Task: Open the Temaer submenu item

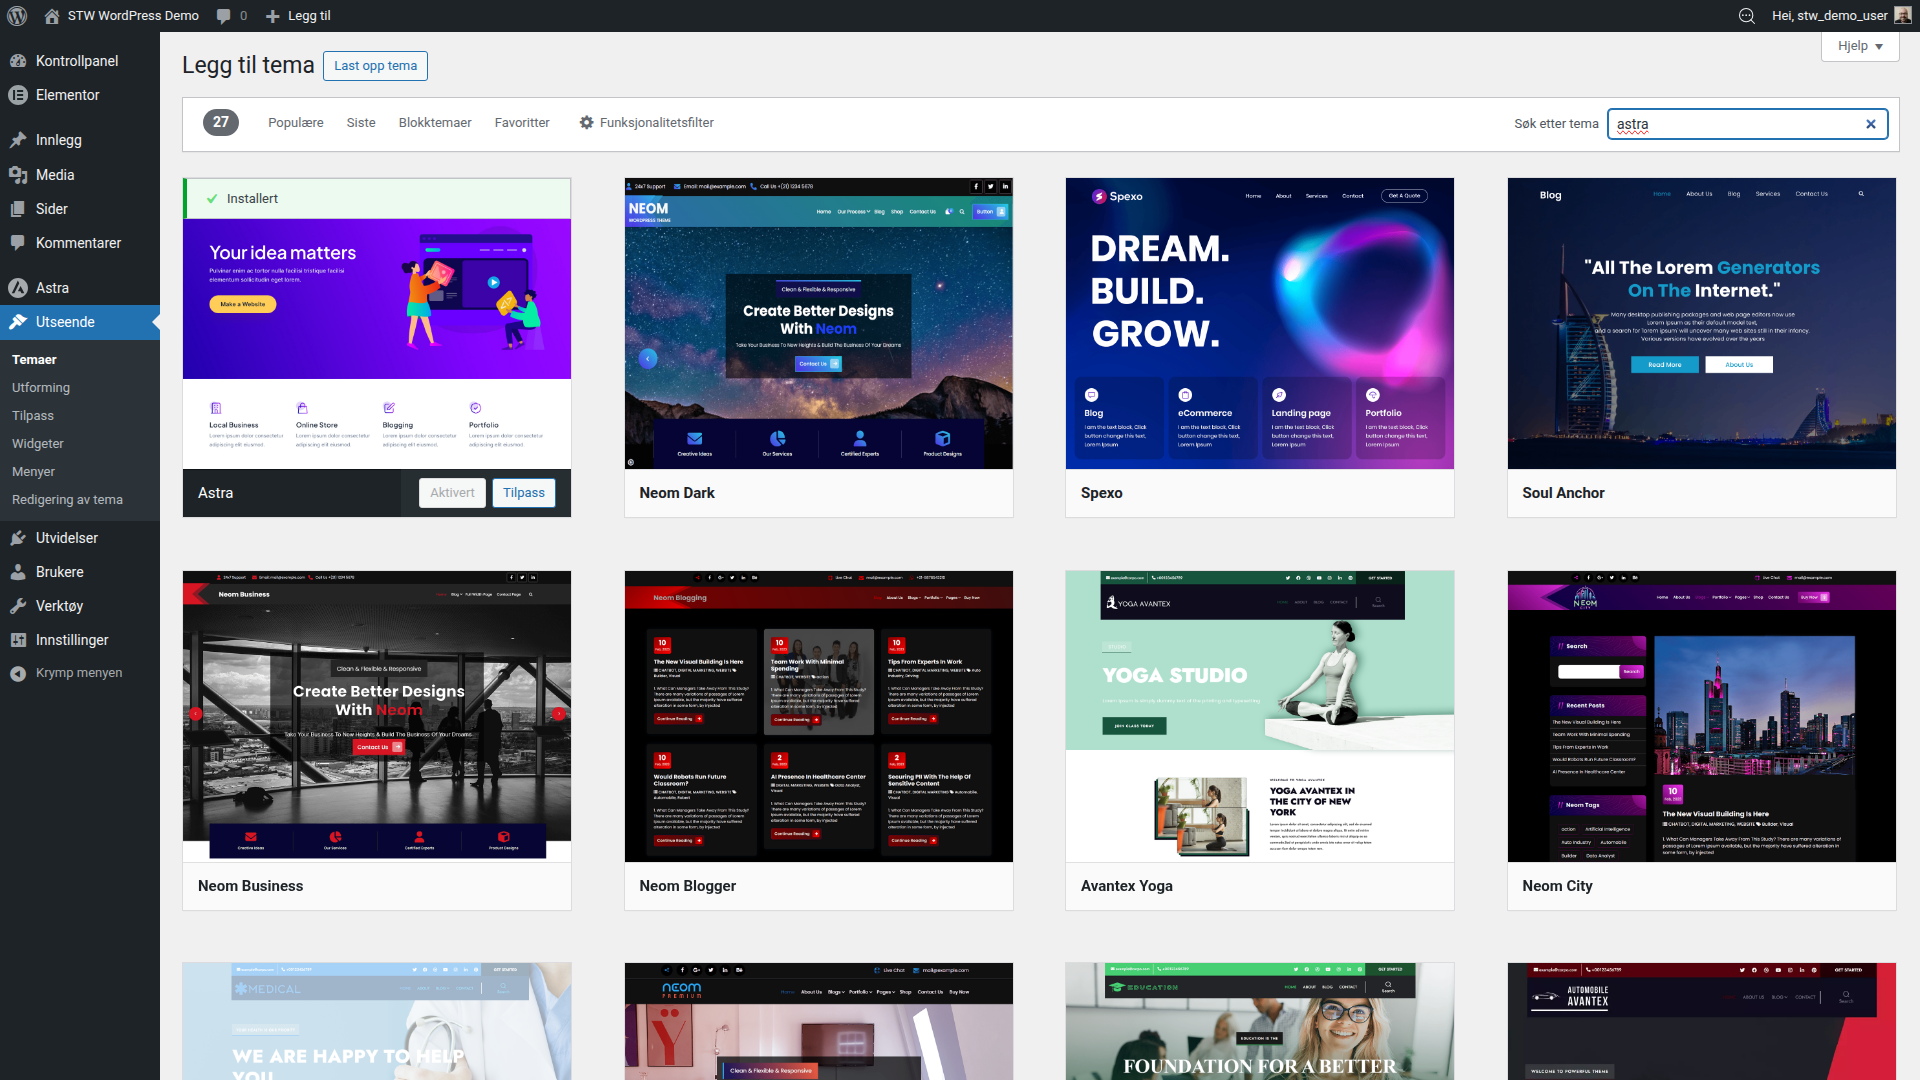Action: (x=80, y=360)
